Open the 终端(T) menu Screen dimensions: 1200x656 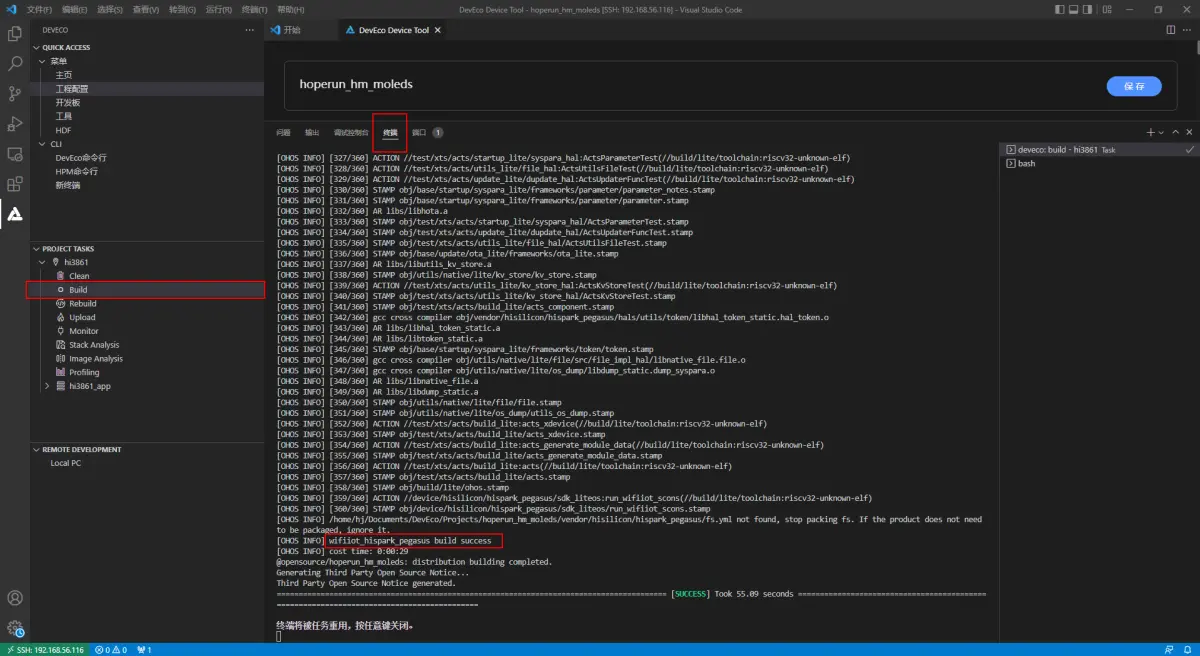click(254, 9)
